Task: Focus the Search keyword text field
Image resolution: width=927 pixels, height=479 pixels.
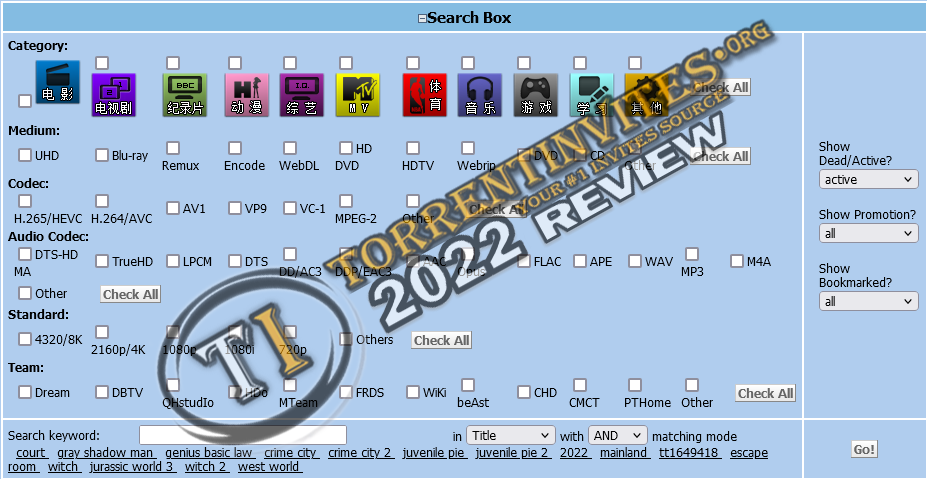Action: point(242,435)
